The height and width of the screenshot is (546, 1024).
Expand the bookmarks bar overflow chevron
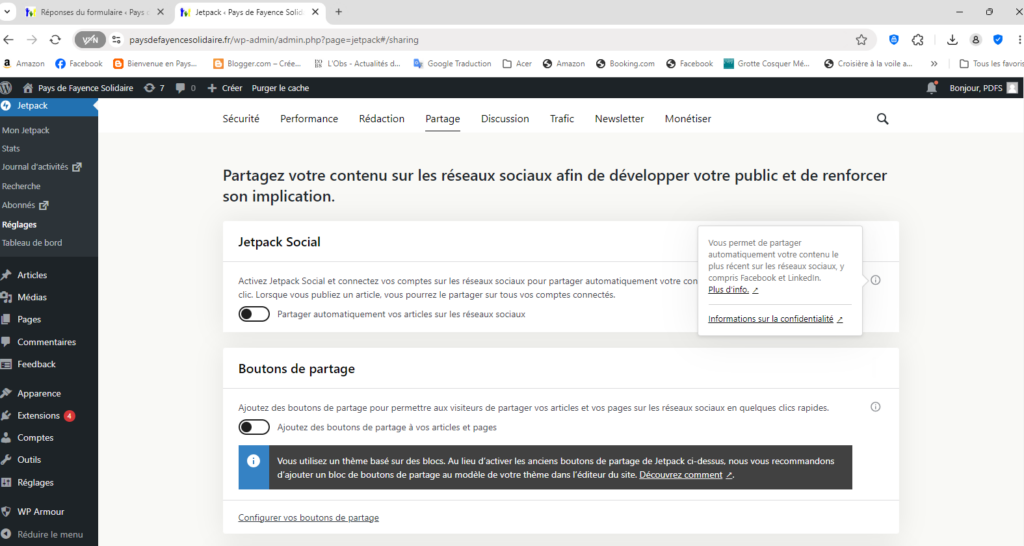point(934,63)
